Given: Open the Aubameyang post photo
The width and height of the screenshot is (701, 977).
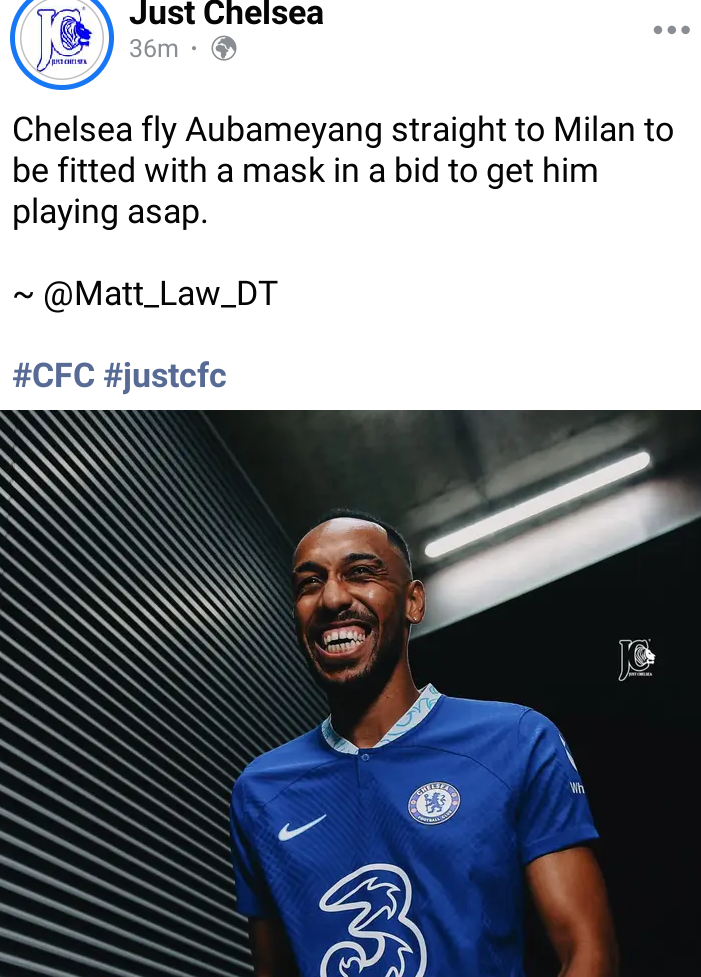Looking at the screenshot, I should [350, 693].
